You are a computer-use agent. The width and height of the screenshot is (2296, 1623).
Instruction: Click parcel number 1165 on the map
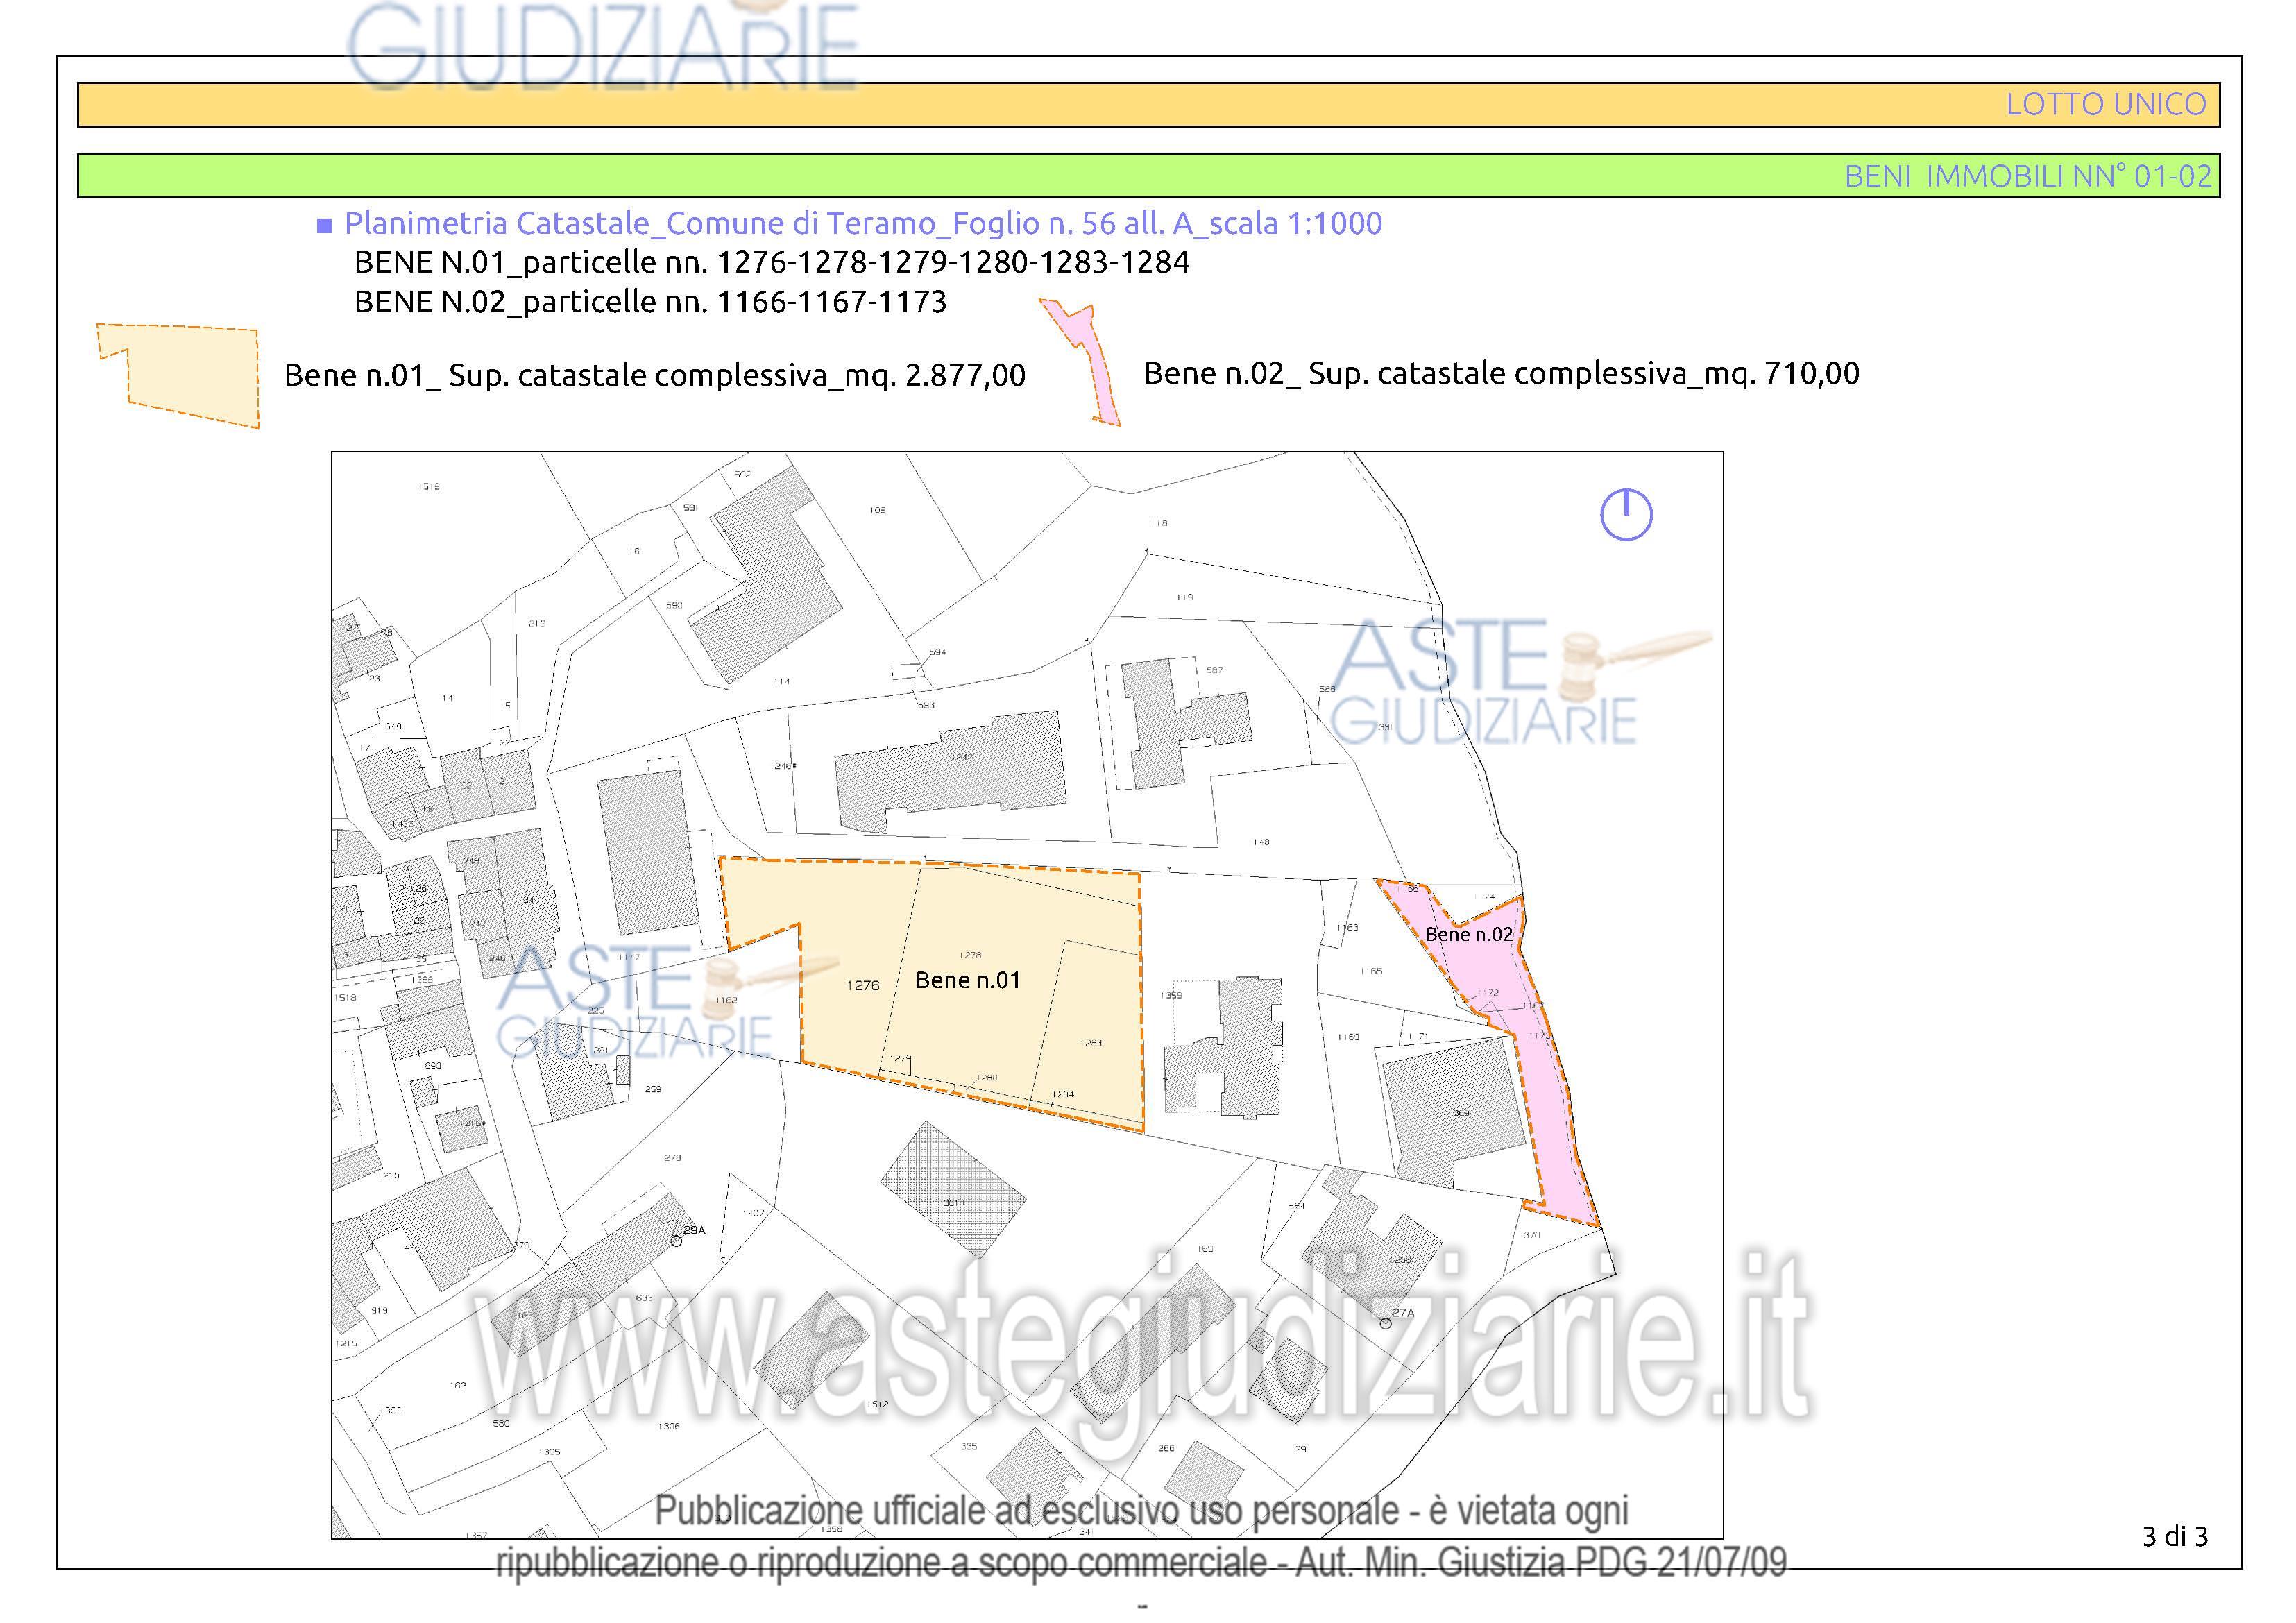click(1371, 971)
